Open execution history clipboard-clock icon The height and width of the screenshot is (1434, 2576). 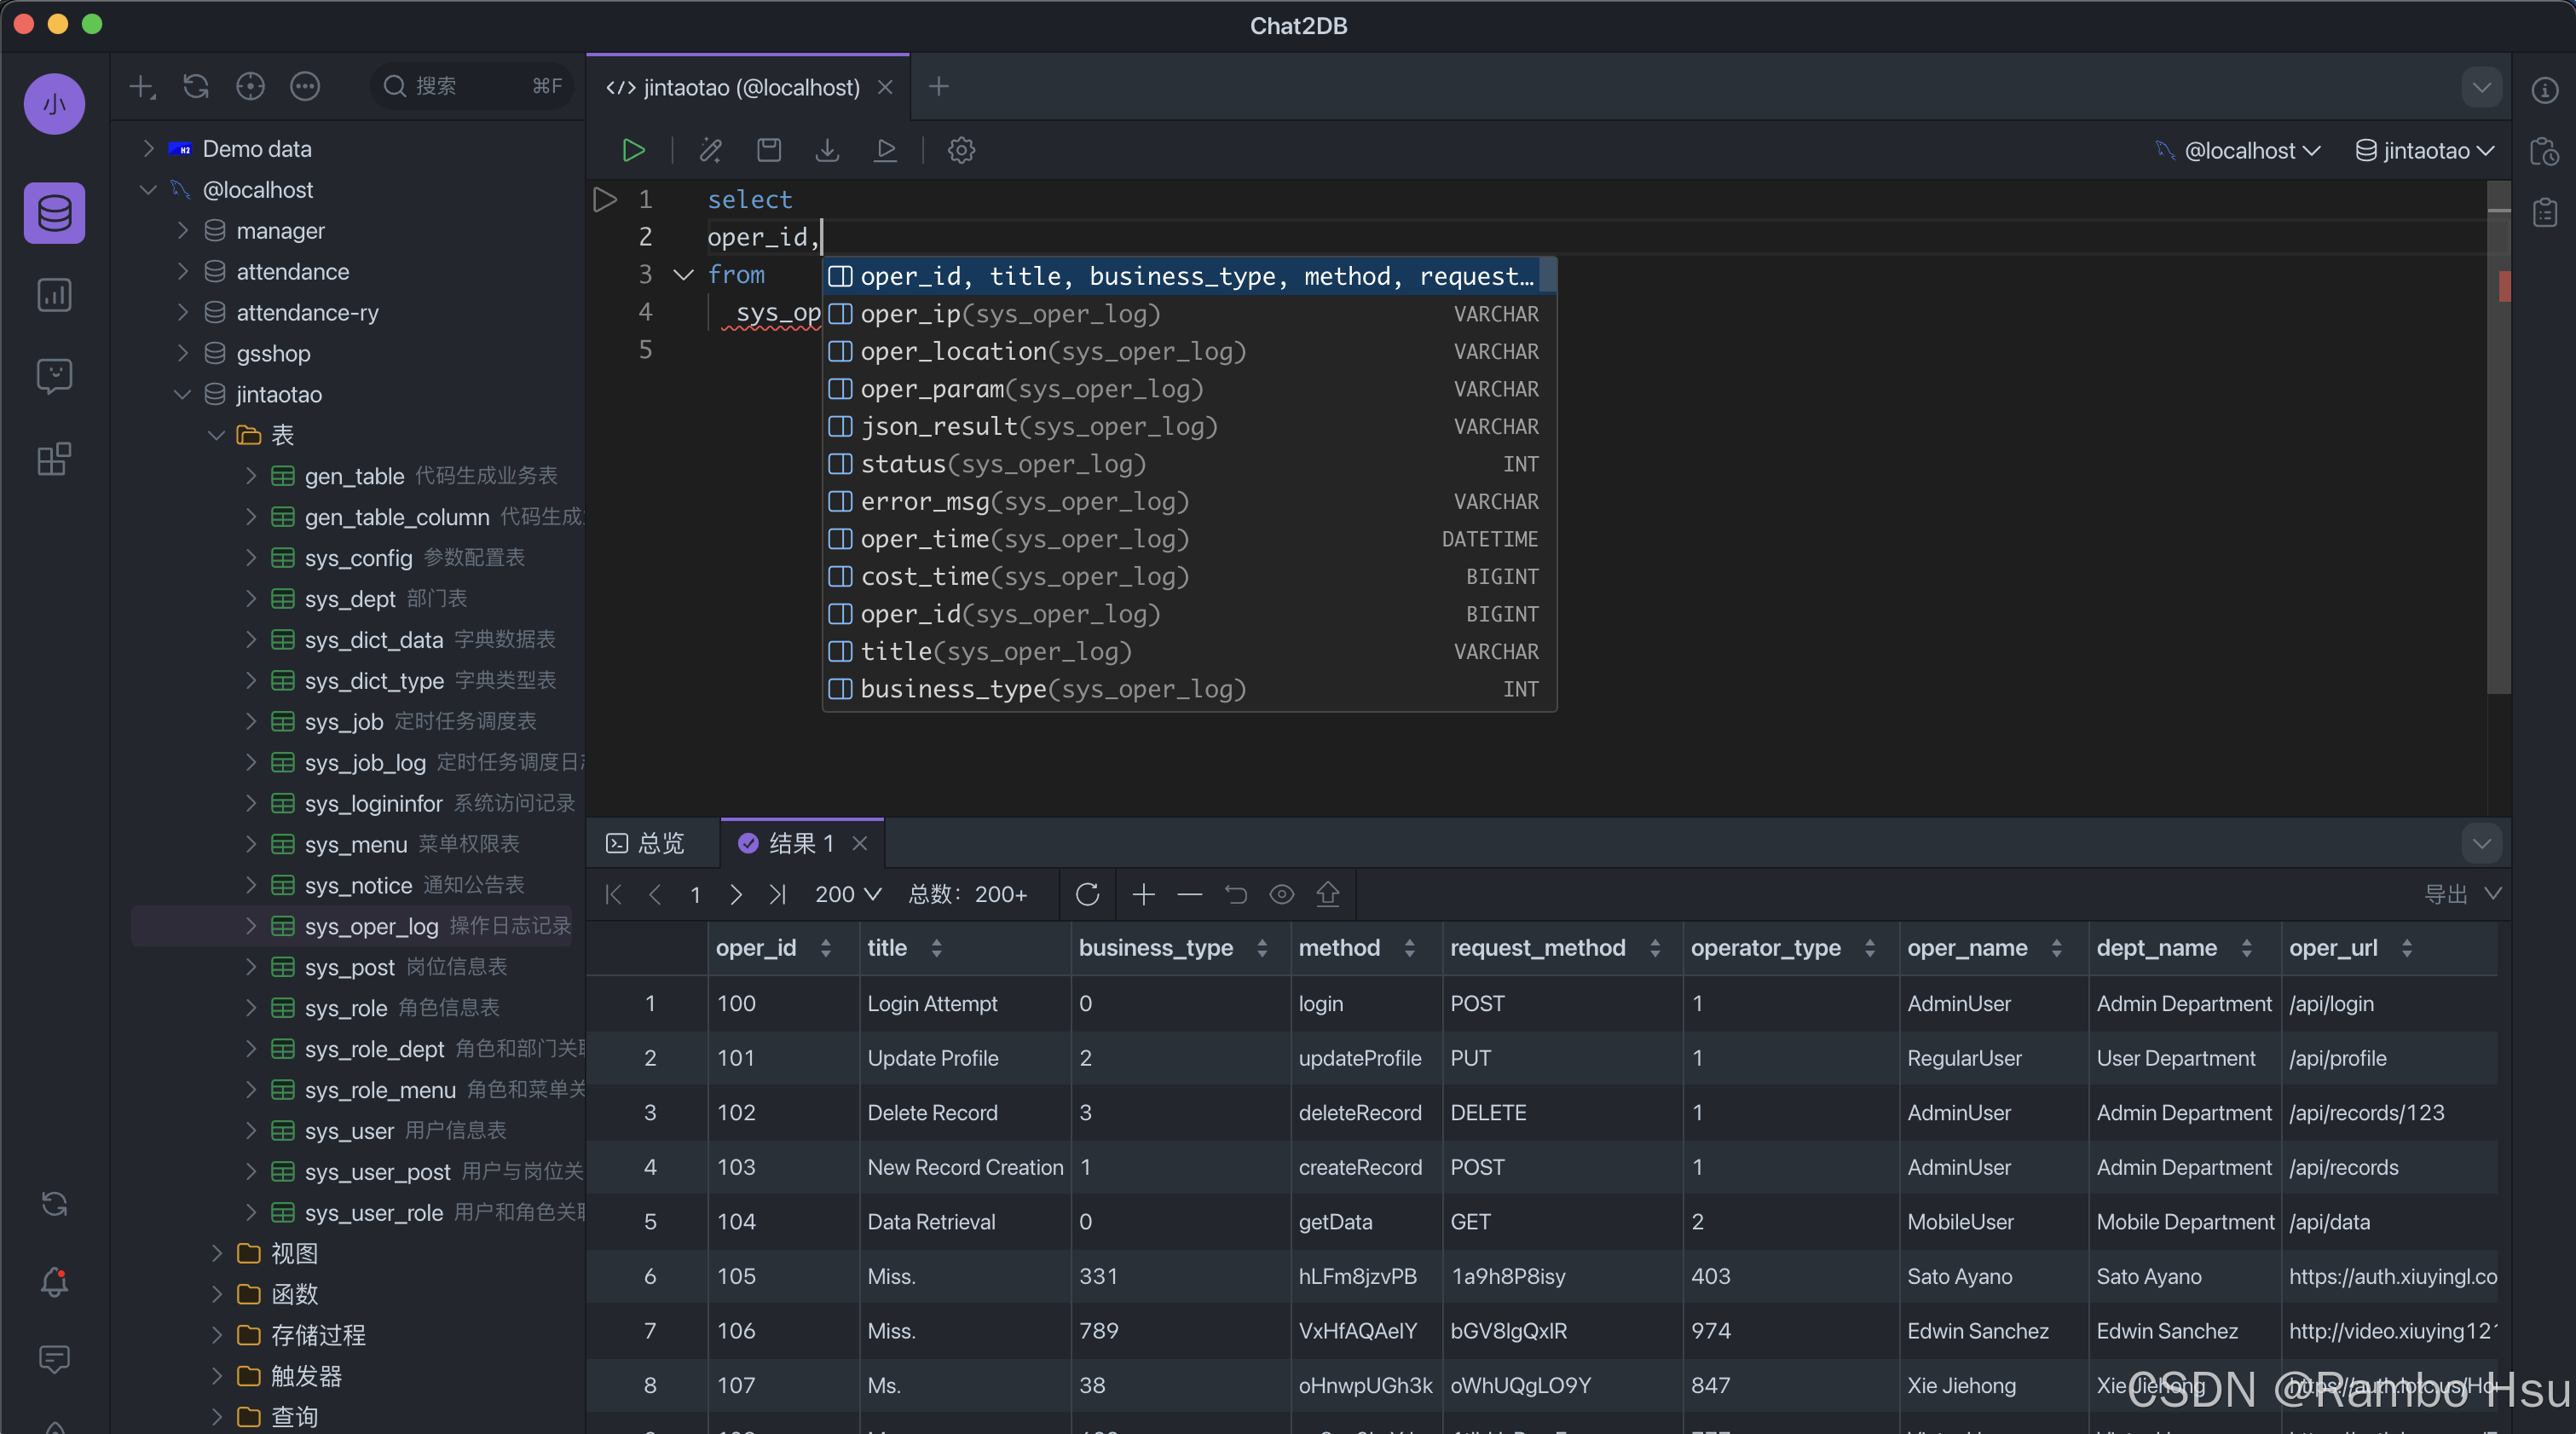2544,152
